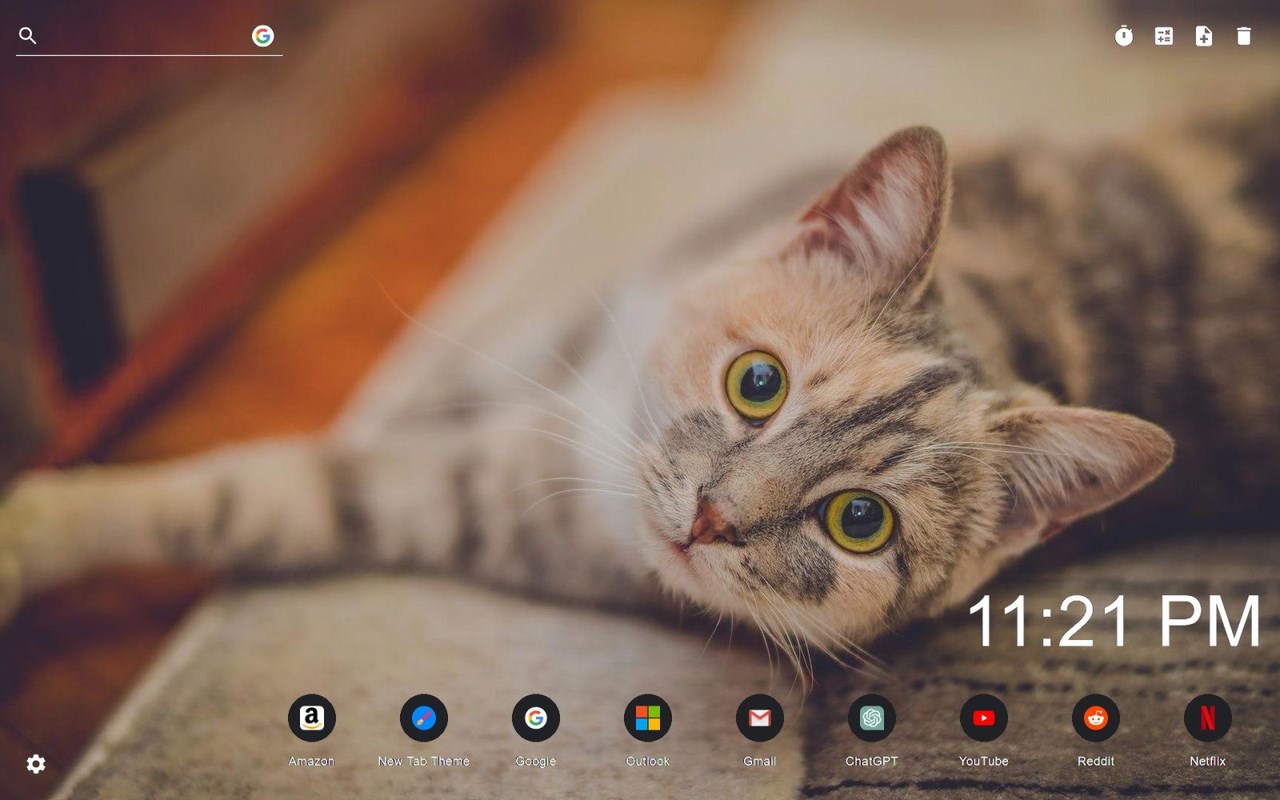
Task: Open the settings gear icon
Action: (x=36, y=764)
